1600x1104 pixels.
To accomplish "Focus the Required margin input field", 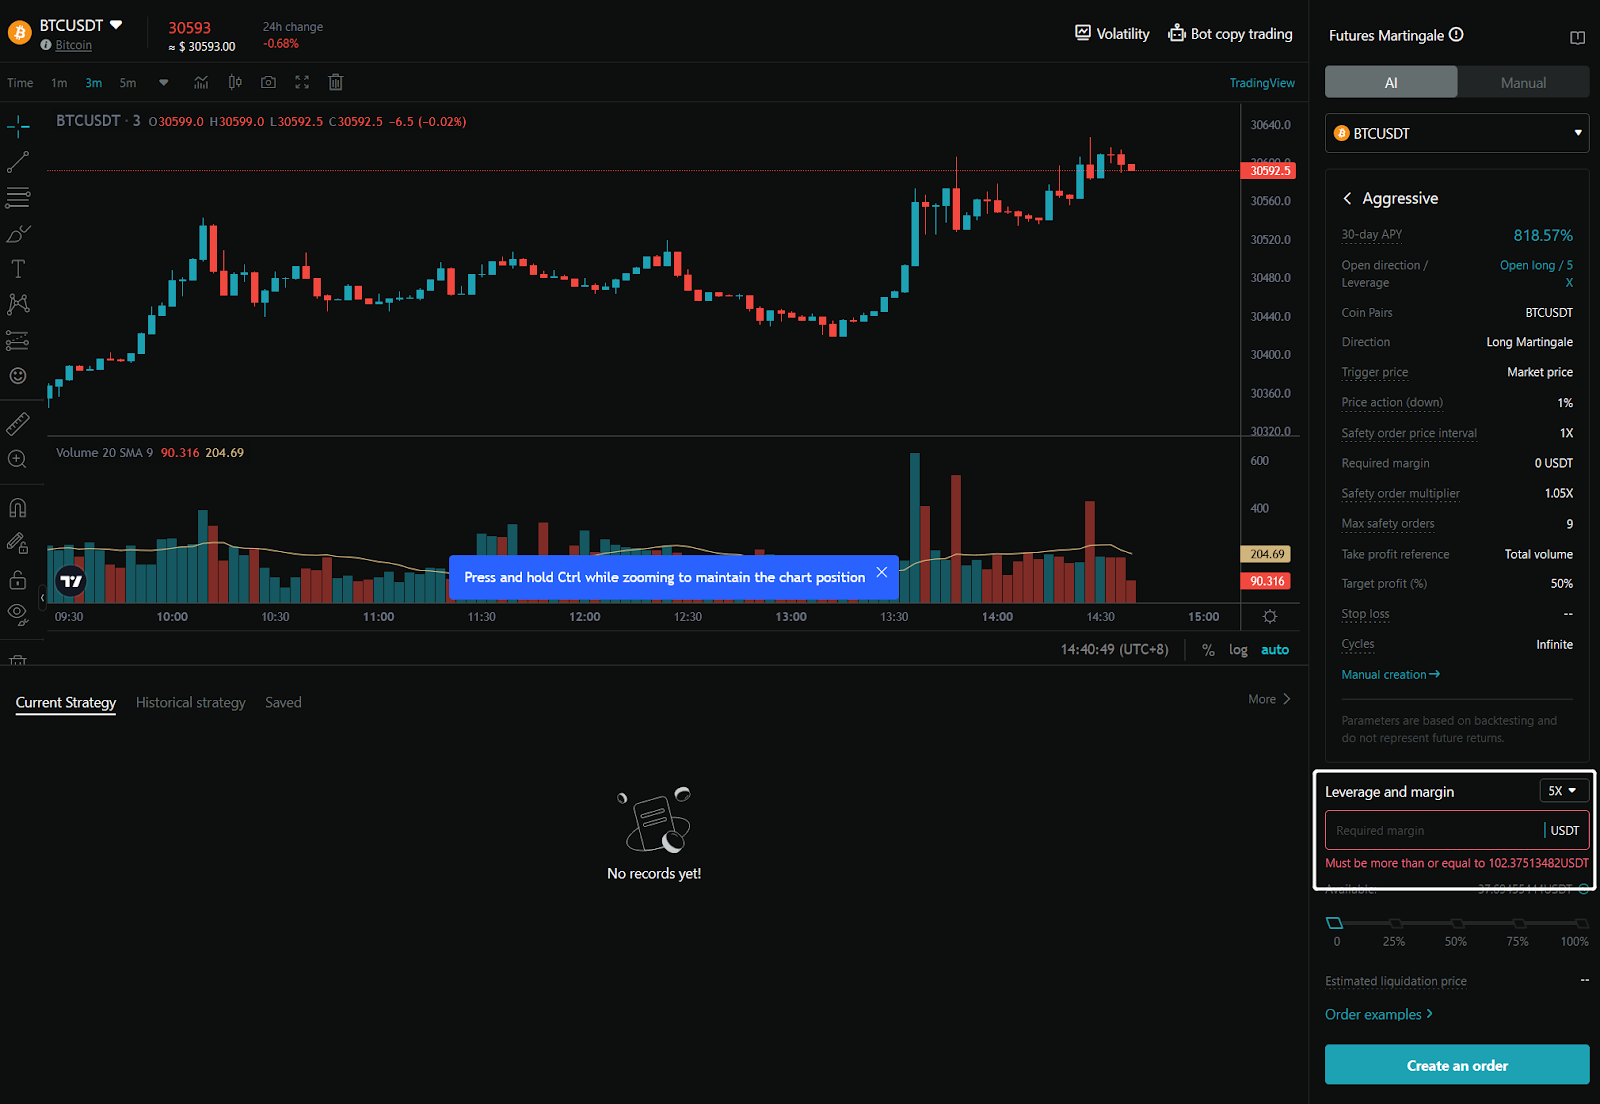I will pos(1457,830).
